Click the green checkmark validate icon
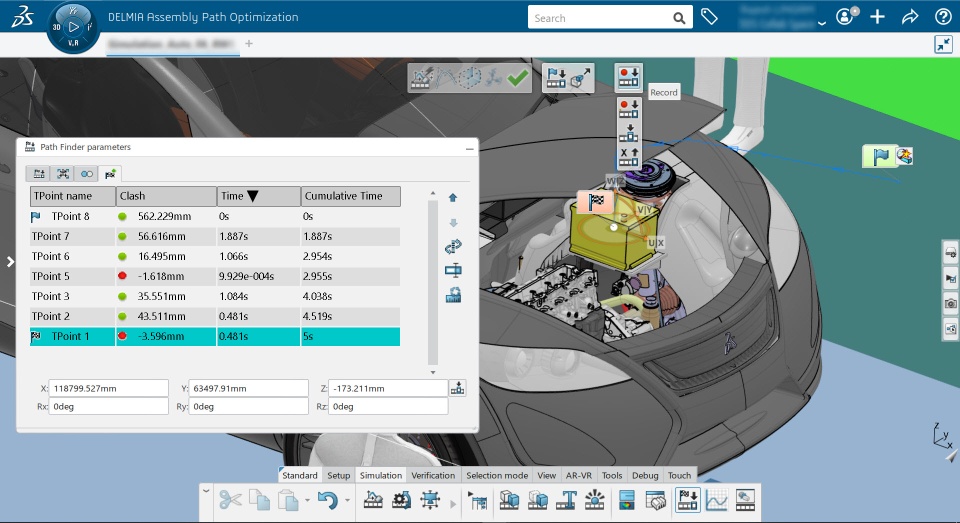Viewport: 960px width, 523px height. tap(518, 78)
